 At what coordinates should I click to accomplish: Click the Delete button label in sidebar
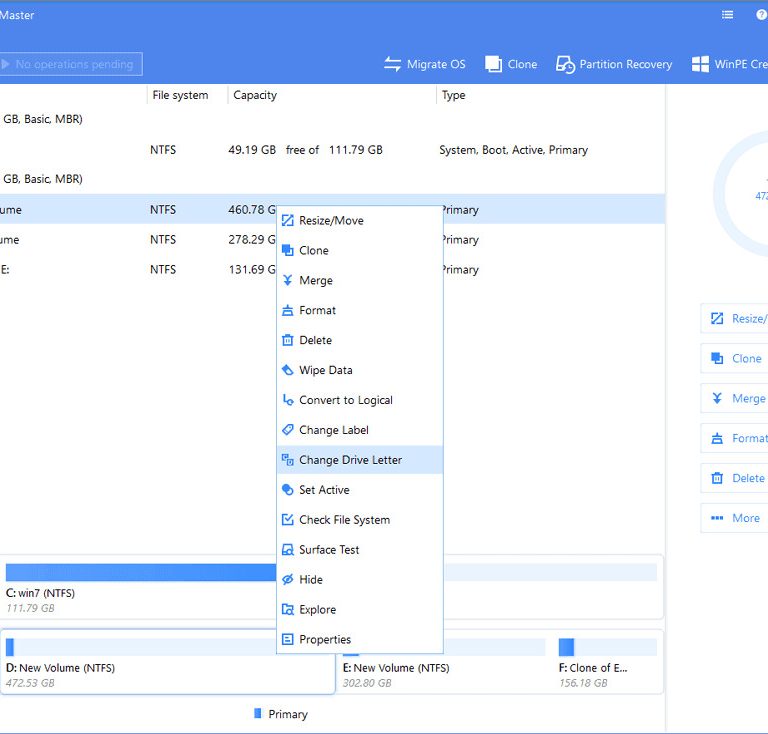pyautogui.click(x=748, y=478)
